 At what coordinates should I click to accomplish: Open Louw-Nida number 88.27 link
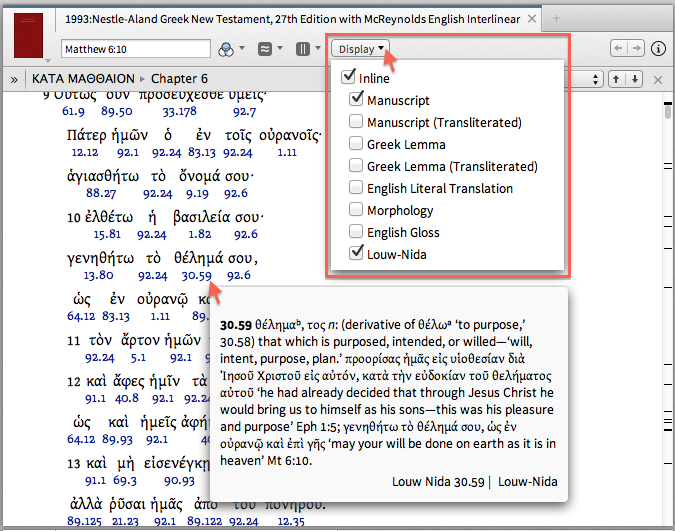[101, 193]
